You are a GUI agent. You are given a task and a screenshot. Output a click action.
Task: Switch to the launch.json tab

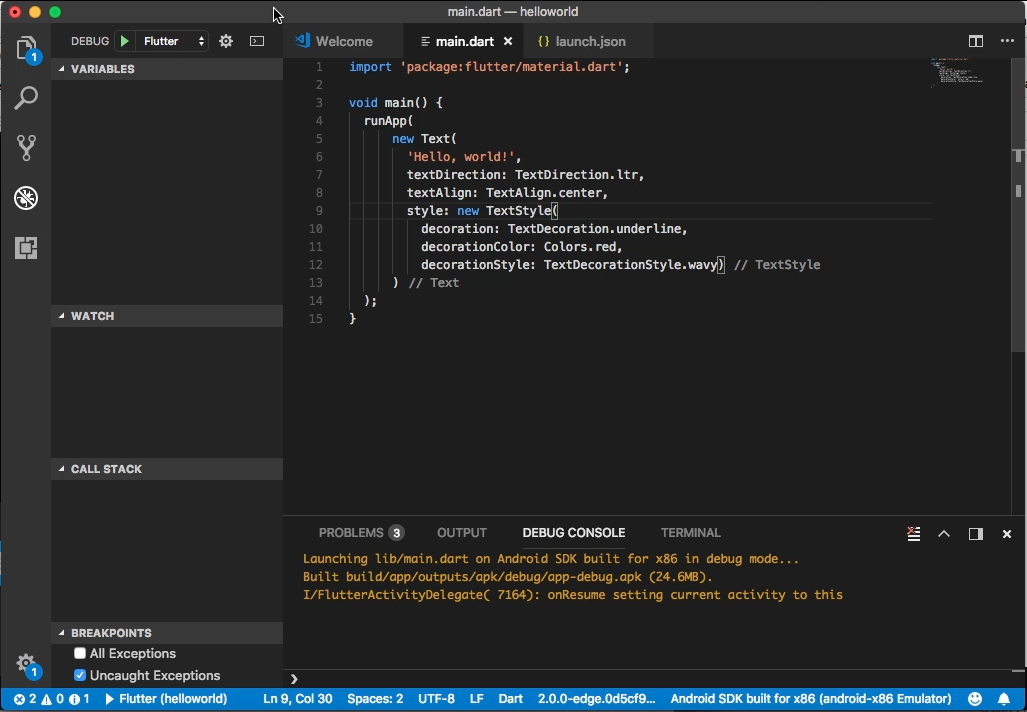click(589, 41)
